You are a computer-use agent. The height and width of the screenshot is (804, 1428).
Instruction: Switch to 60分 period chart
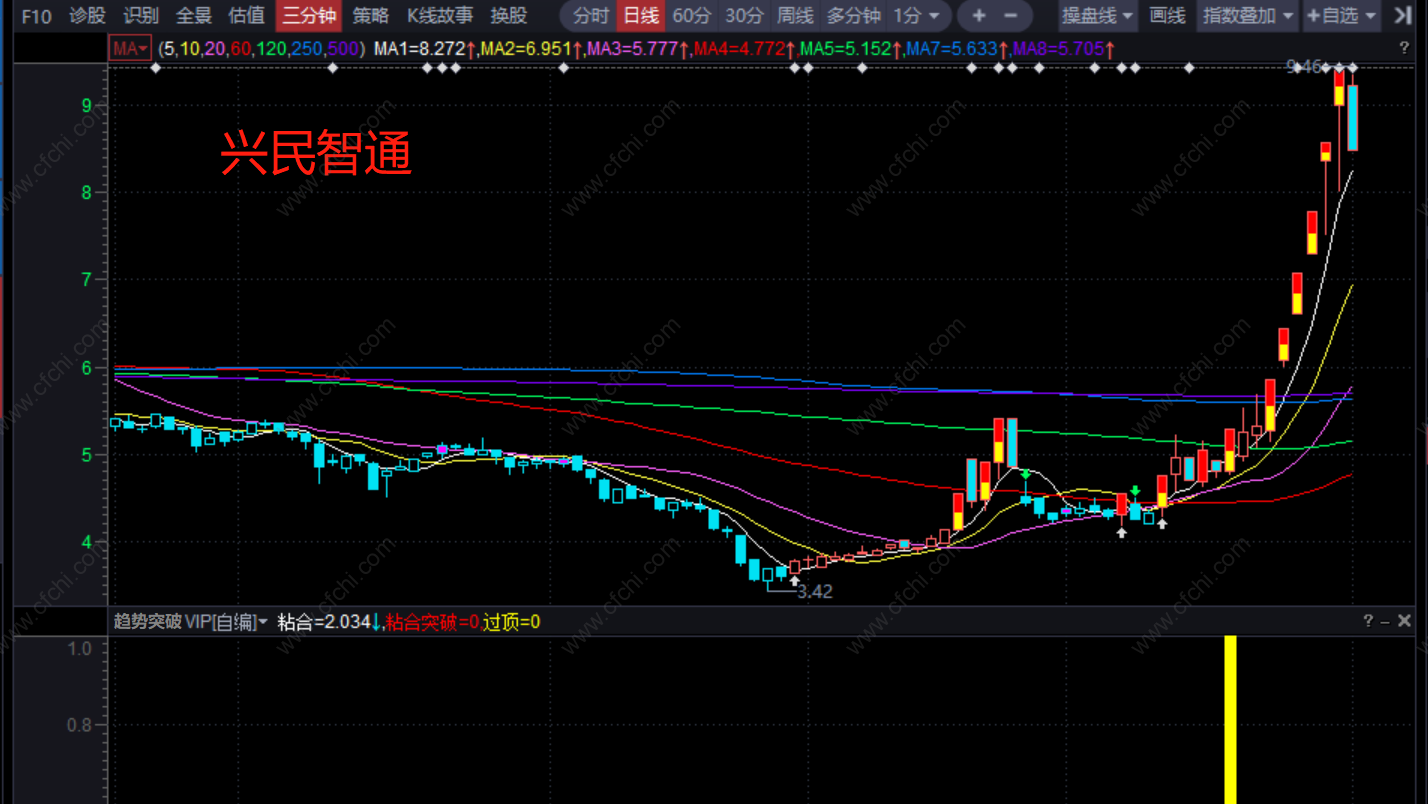692,16
